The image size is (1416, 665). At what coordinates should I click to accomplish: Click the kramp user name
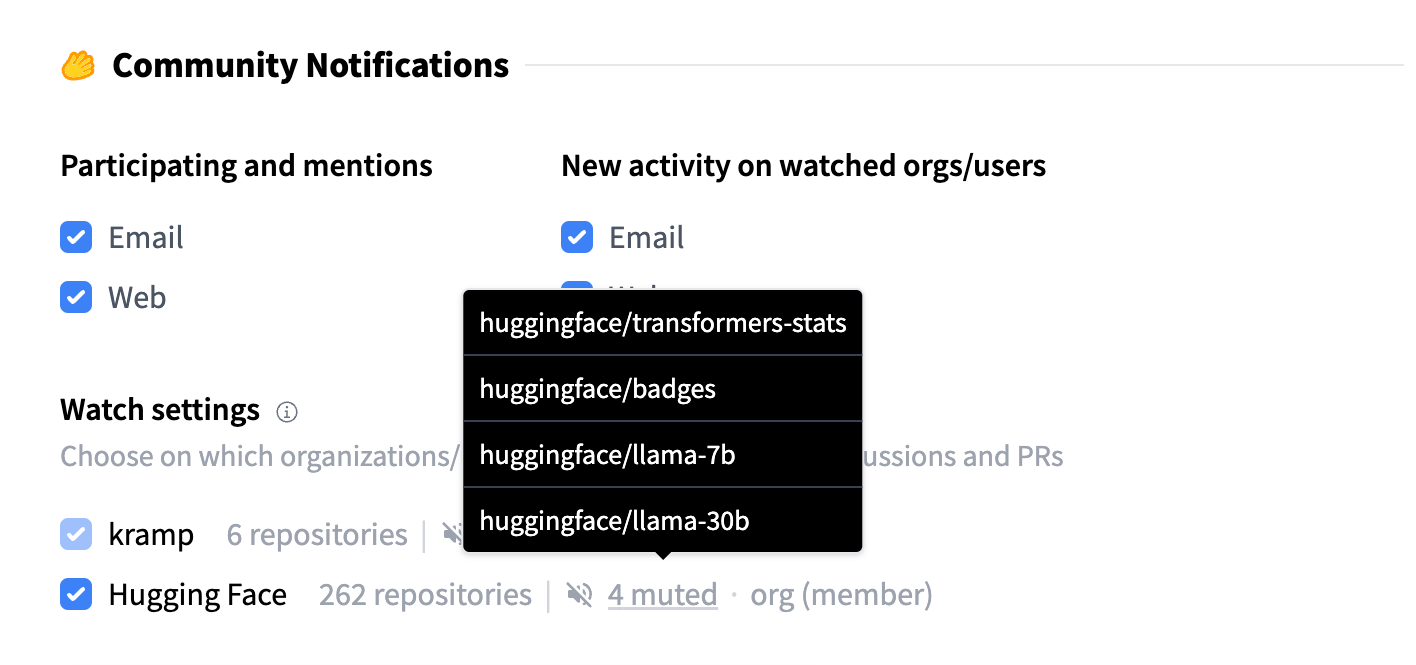coord(151,535)
